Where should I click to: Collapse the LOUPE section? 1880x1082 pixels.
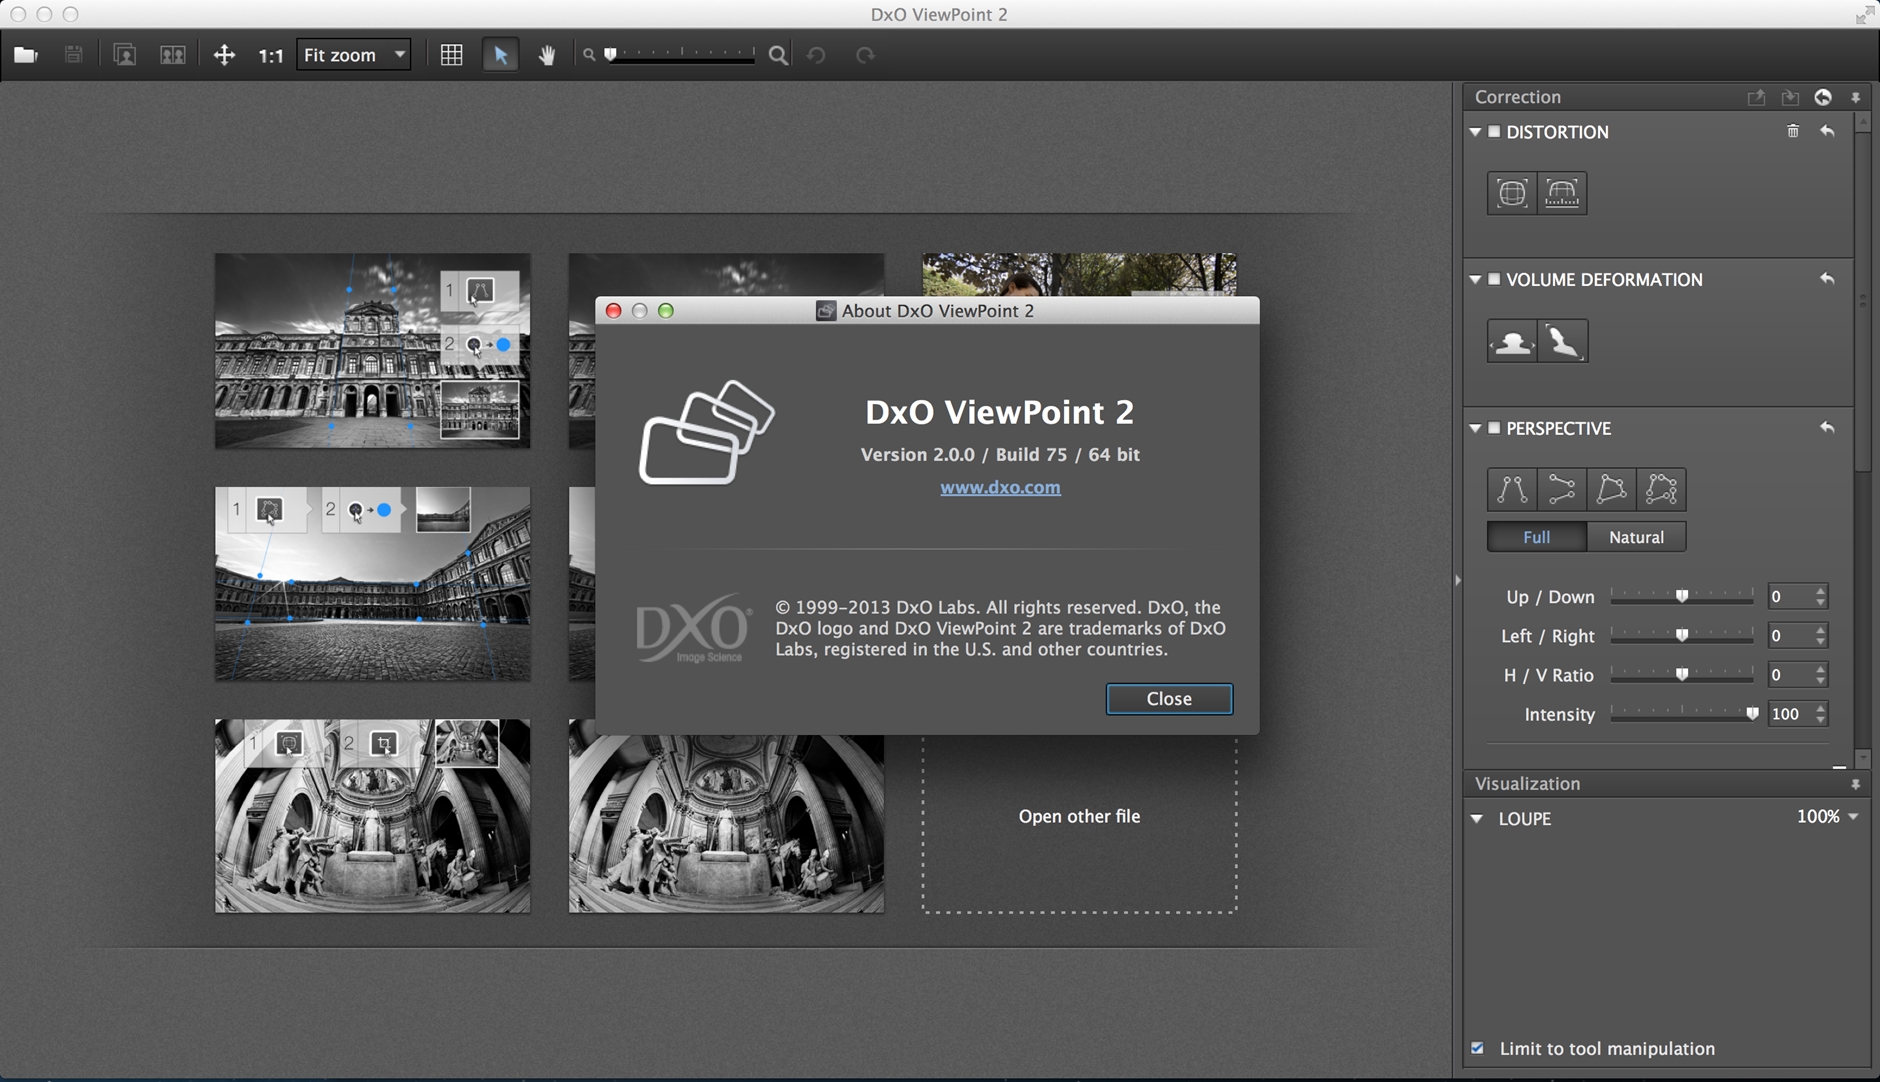1477,818
